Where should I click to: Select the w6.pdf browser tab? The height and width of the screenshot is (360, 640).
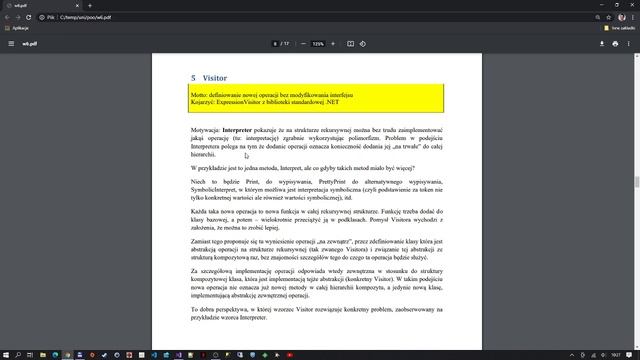pos(41,6)
